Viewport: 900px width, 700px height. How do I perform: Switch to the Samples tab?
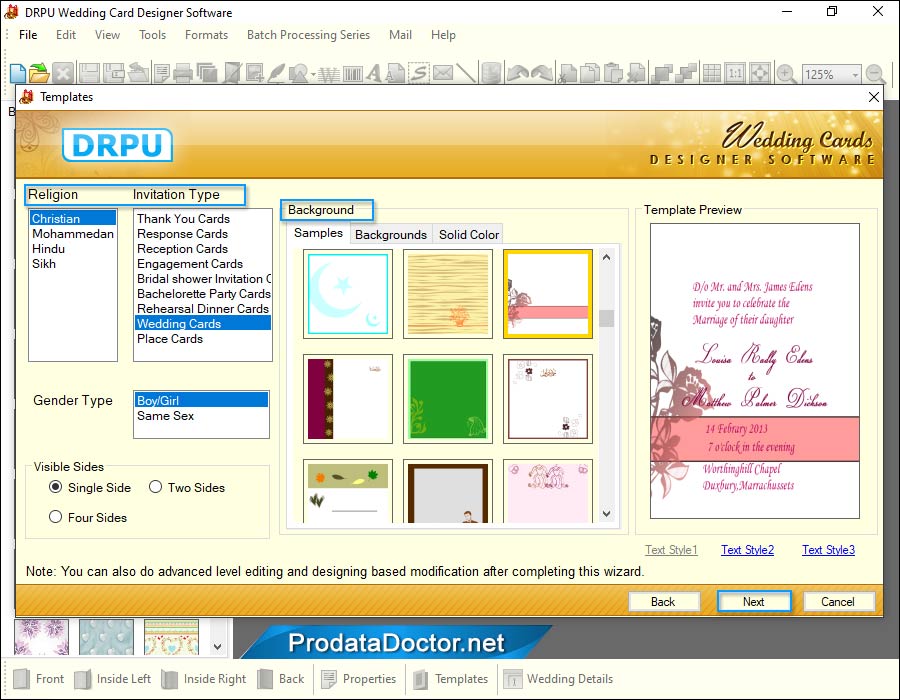(318, 233)
